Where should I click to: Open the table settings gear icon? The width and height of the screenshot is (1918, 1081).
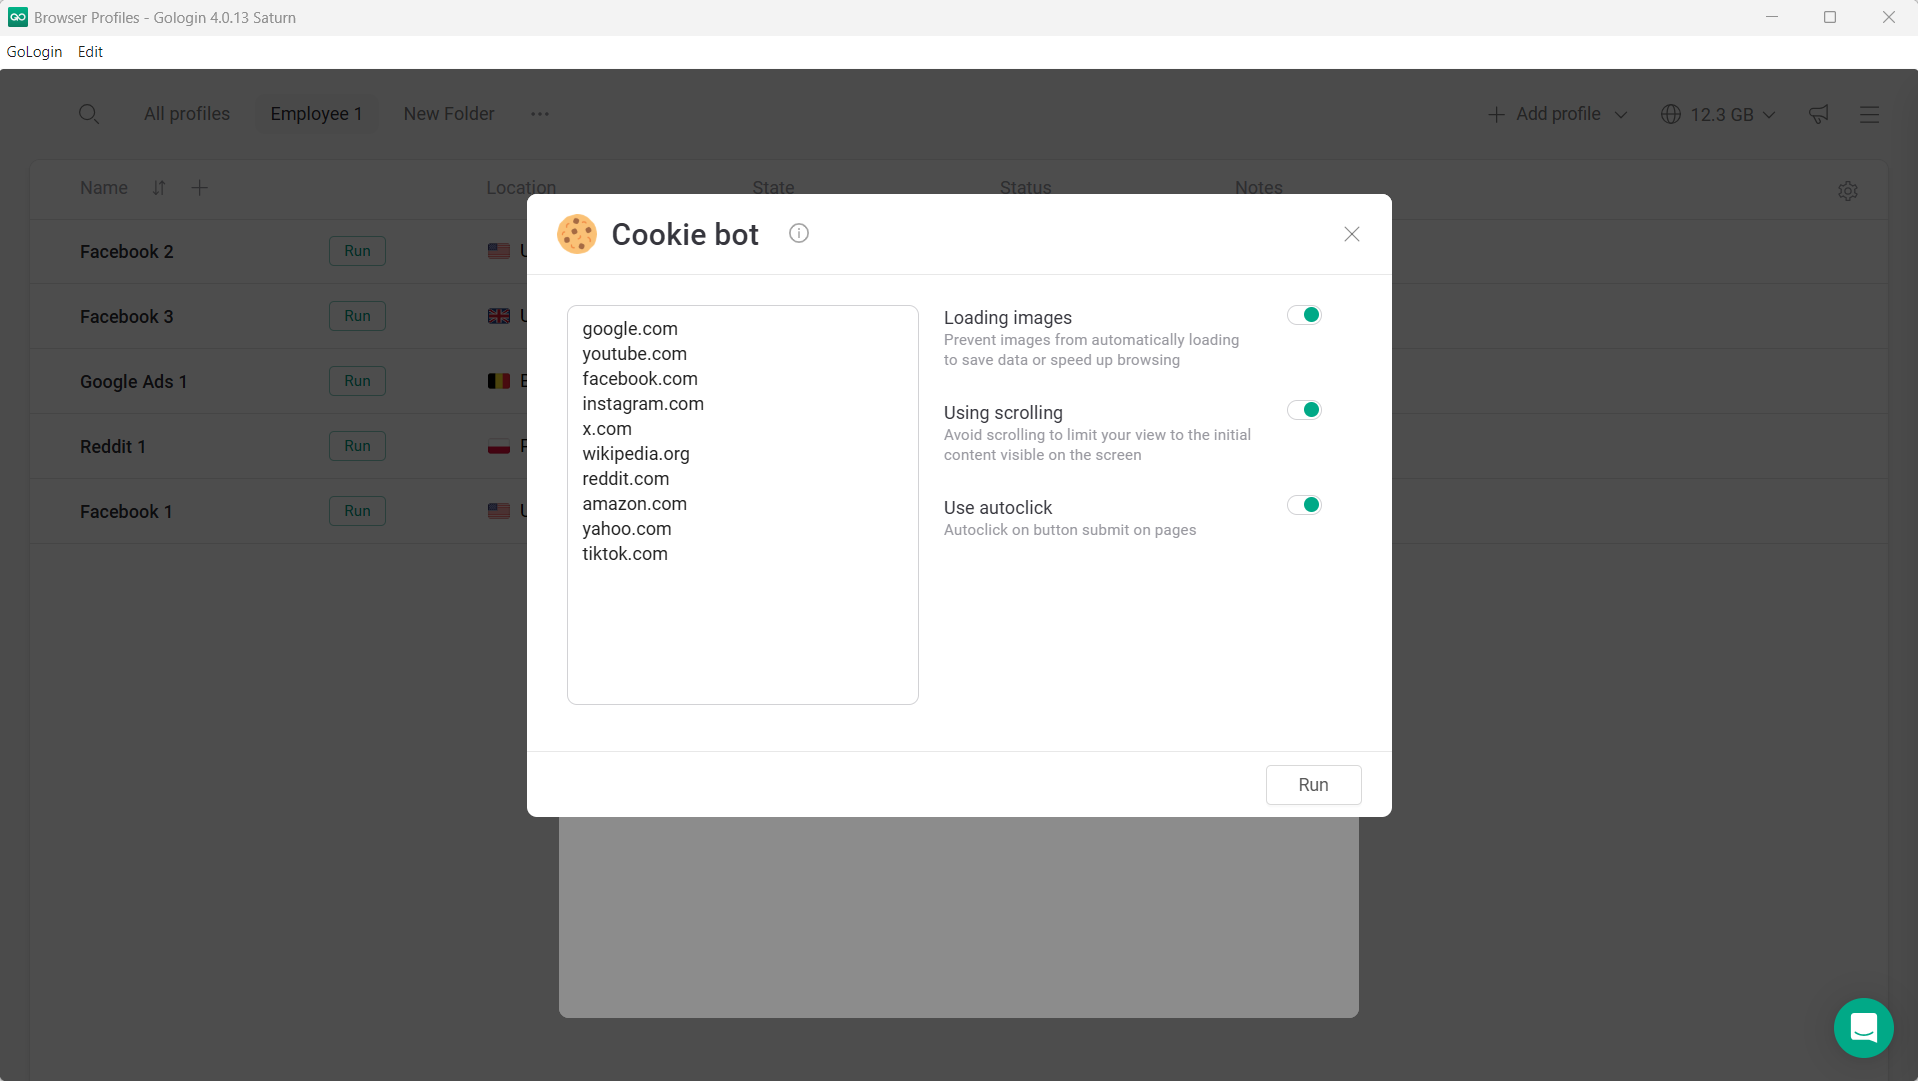(x=1847, y=190)
